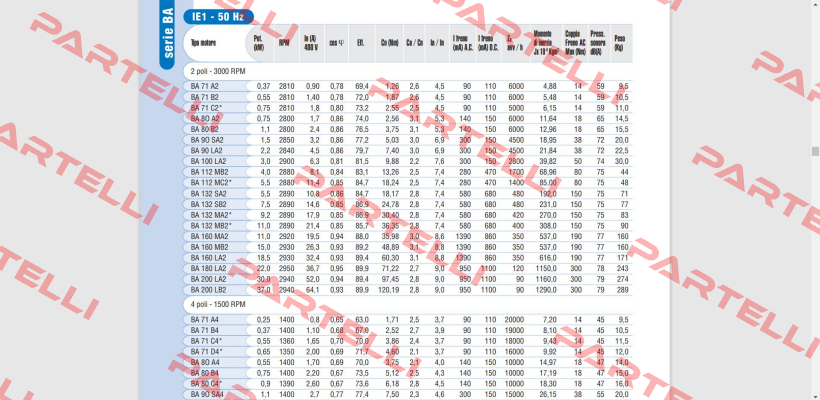Click the 'BA 132 MA2*' motor type row

pyautogui.click(x=408, y=215)
